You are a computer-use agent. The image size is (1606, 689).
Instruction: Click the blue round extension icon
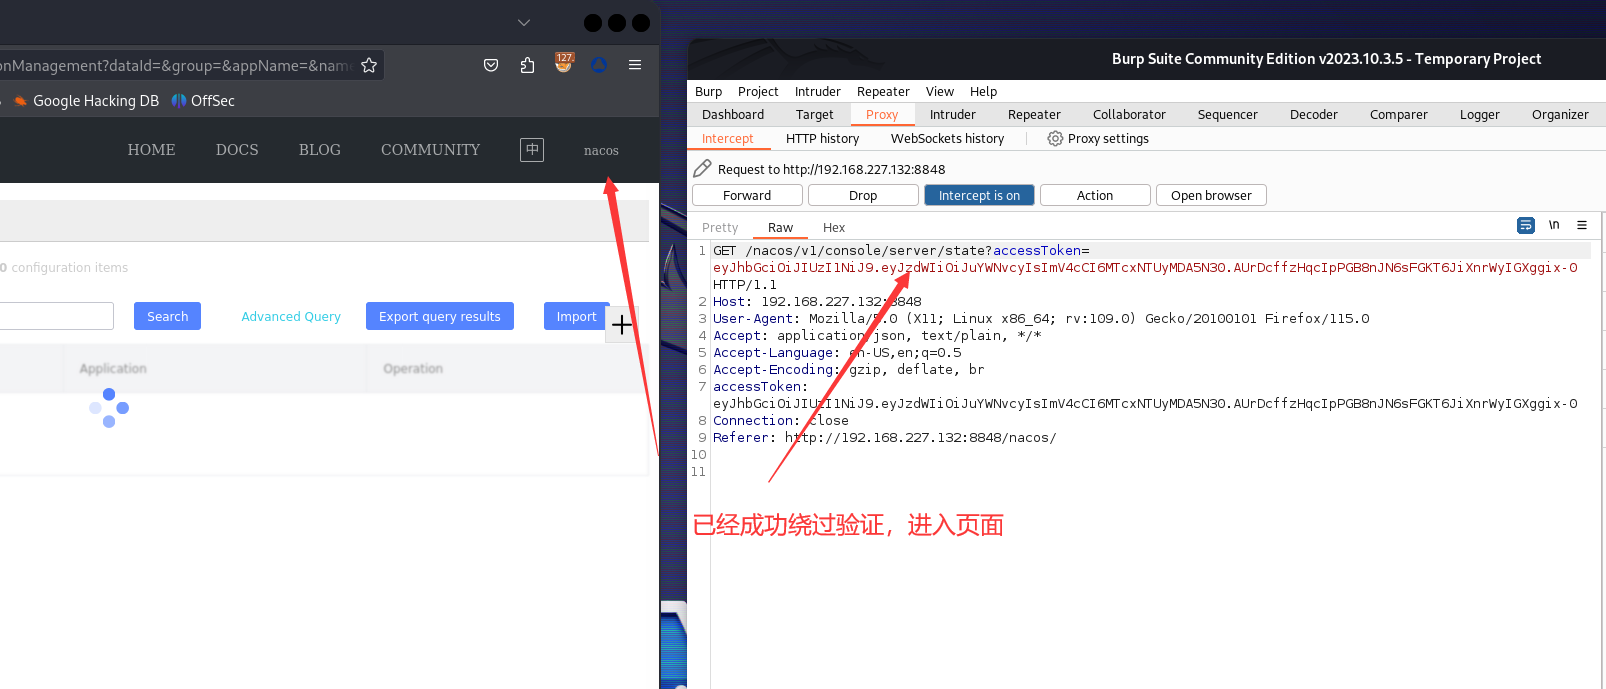pyautogui.click(x=599, y=65)
